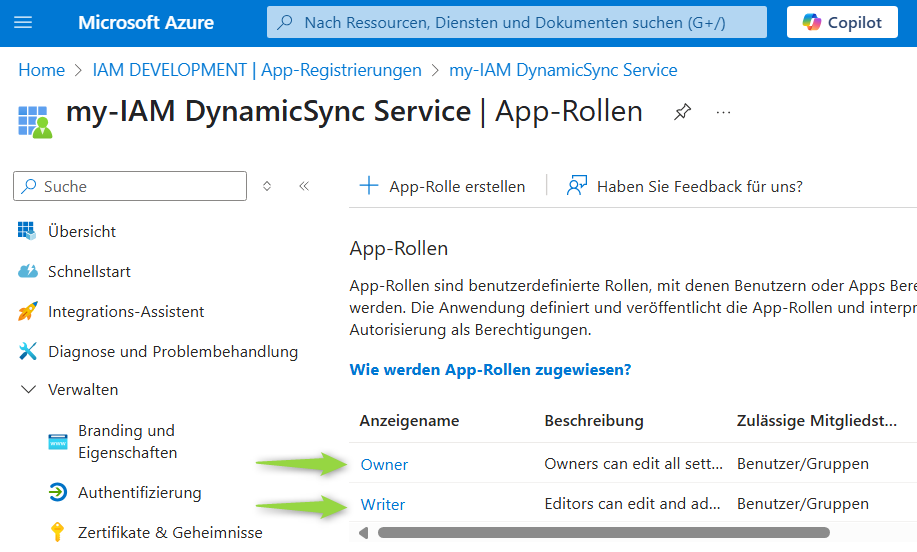Click the feedback person icon
917x552 pixels.
(577, 185)
